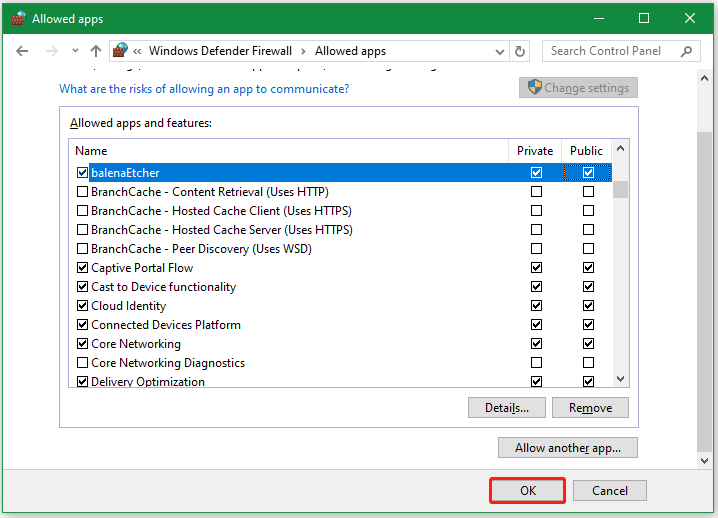Uncheck Delivery Optimization name checkbox
Image resolution: width=718 pixels, height=518 pixels.
82,382
